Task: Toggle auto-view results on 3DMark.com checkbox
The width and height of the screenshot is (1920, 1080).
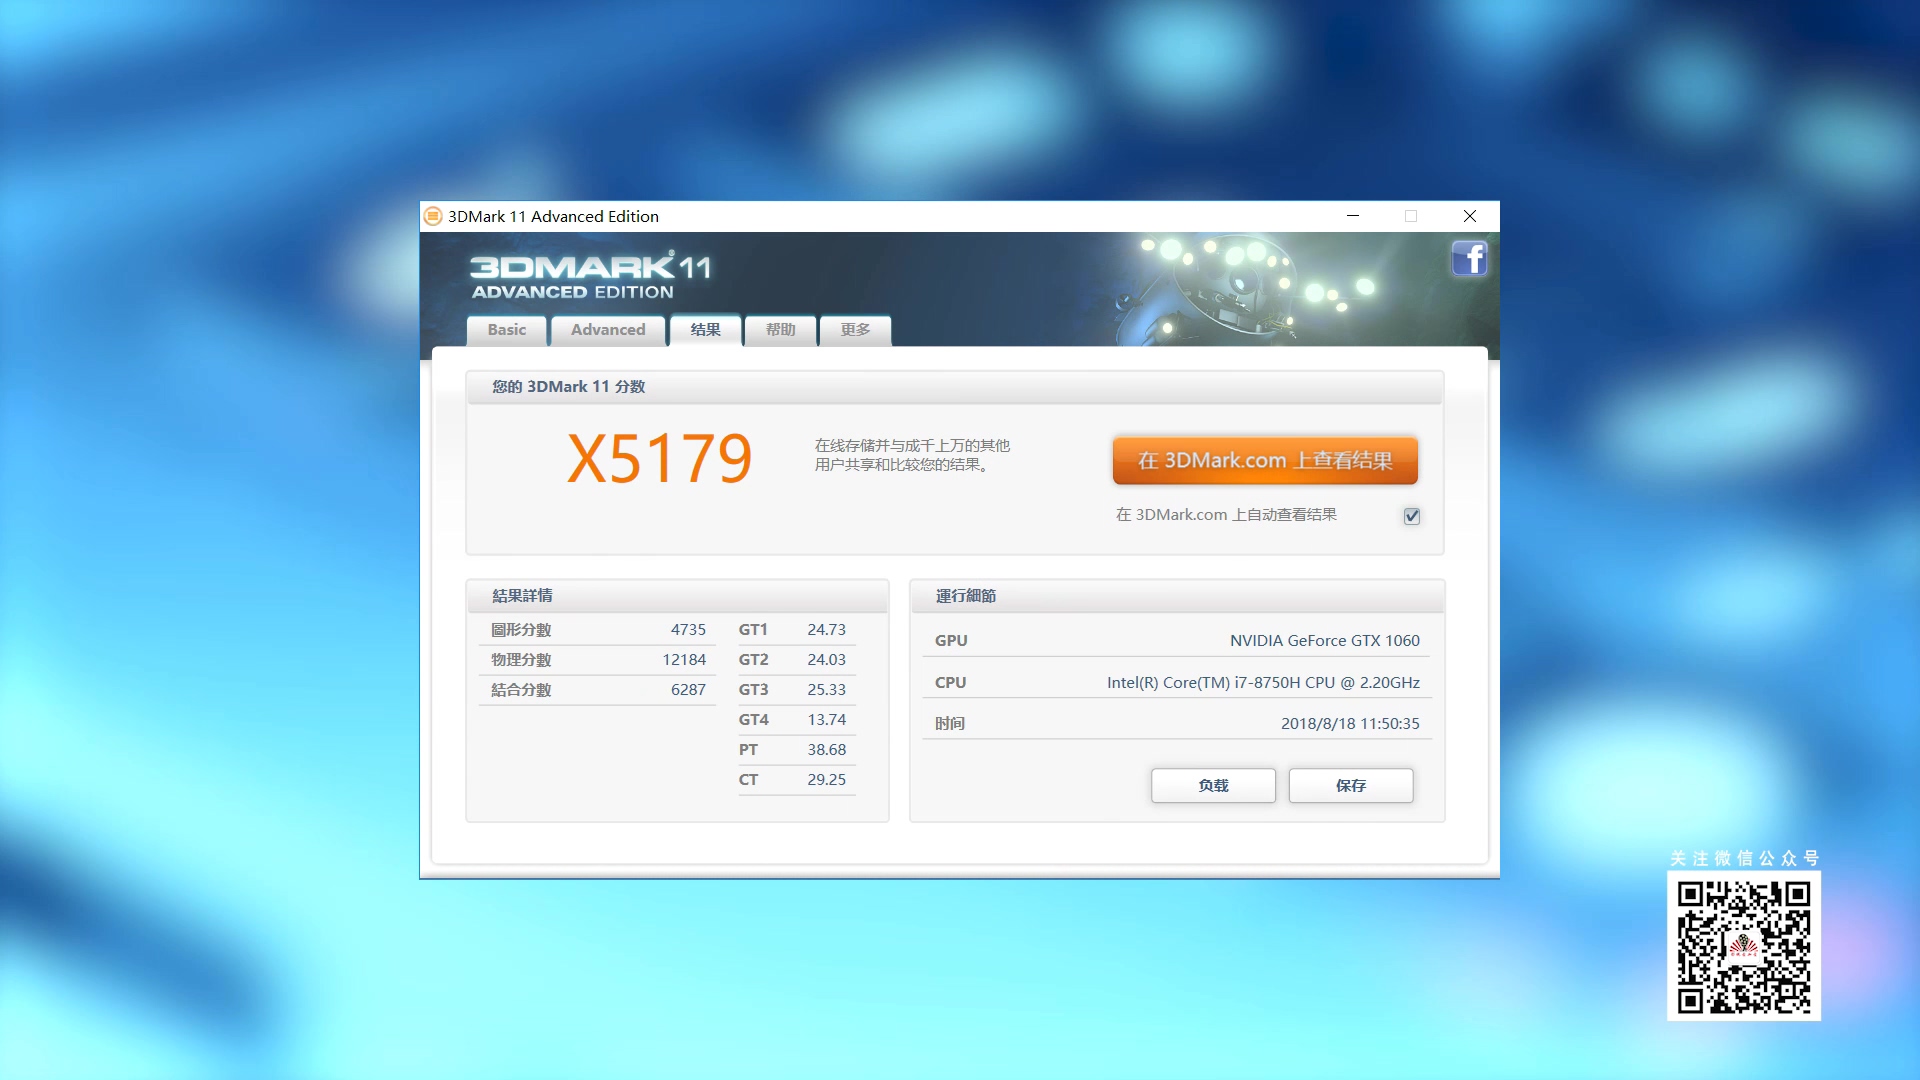Action: coord(1411,516)
